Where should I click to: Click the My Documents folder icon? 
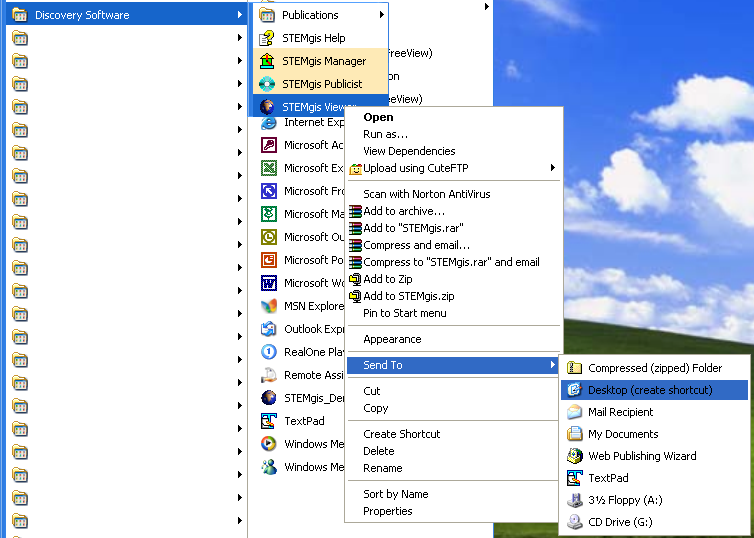[x=574, y=434]
